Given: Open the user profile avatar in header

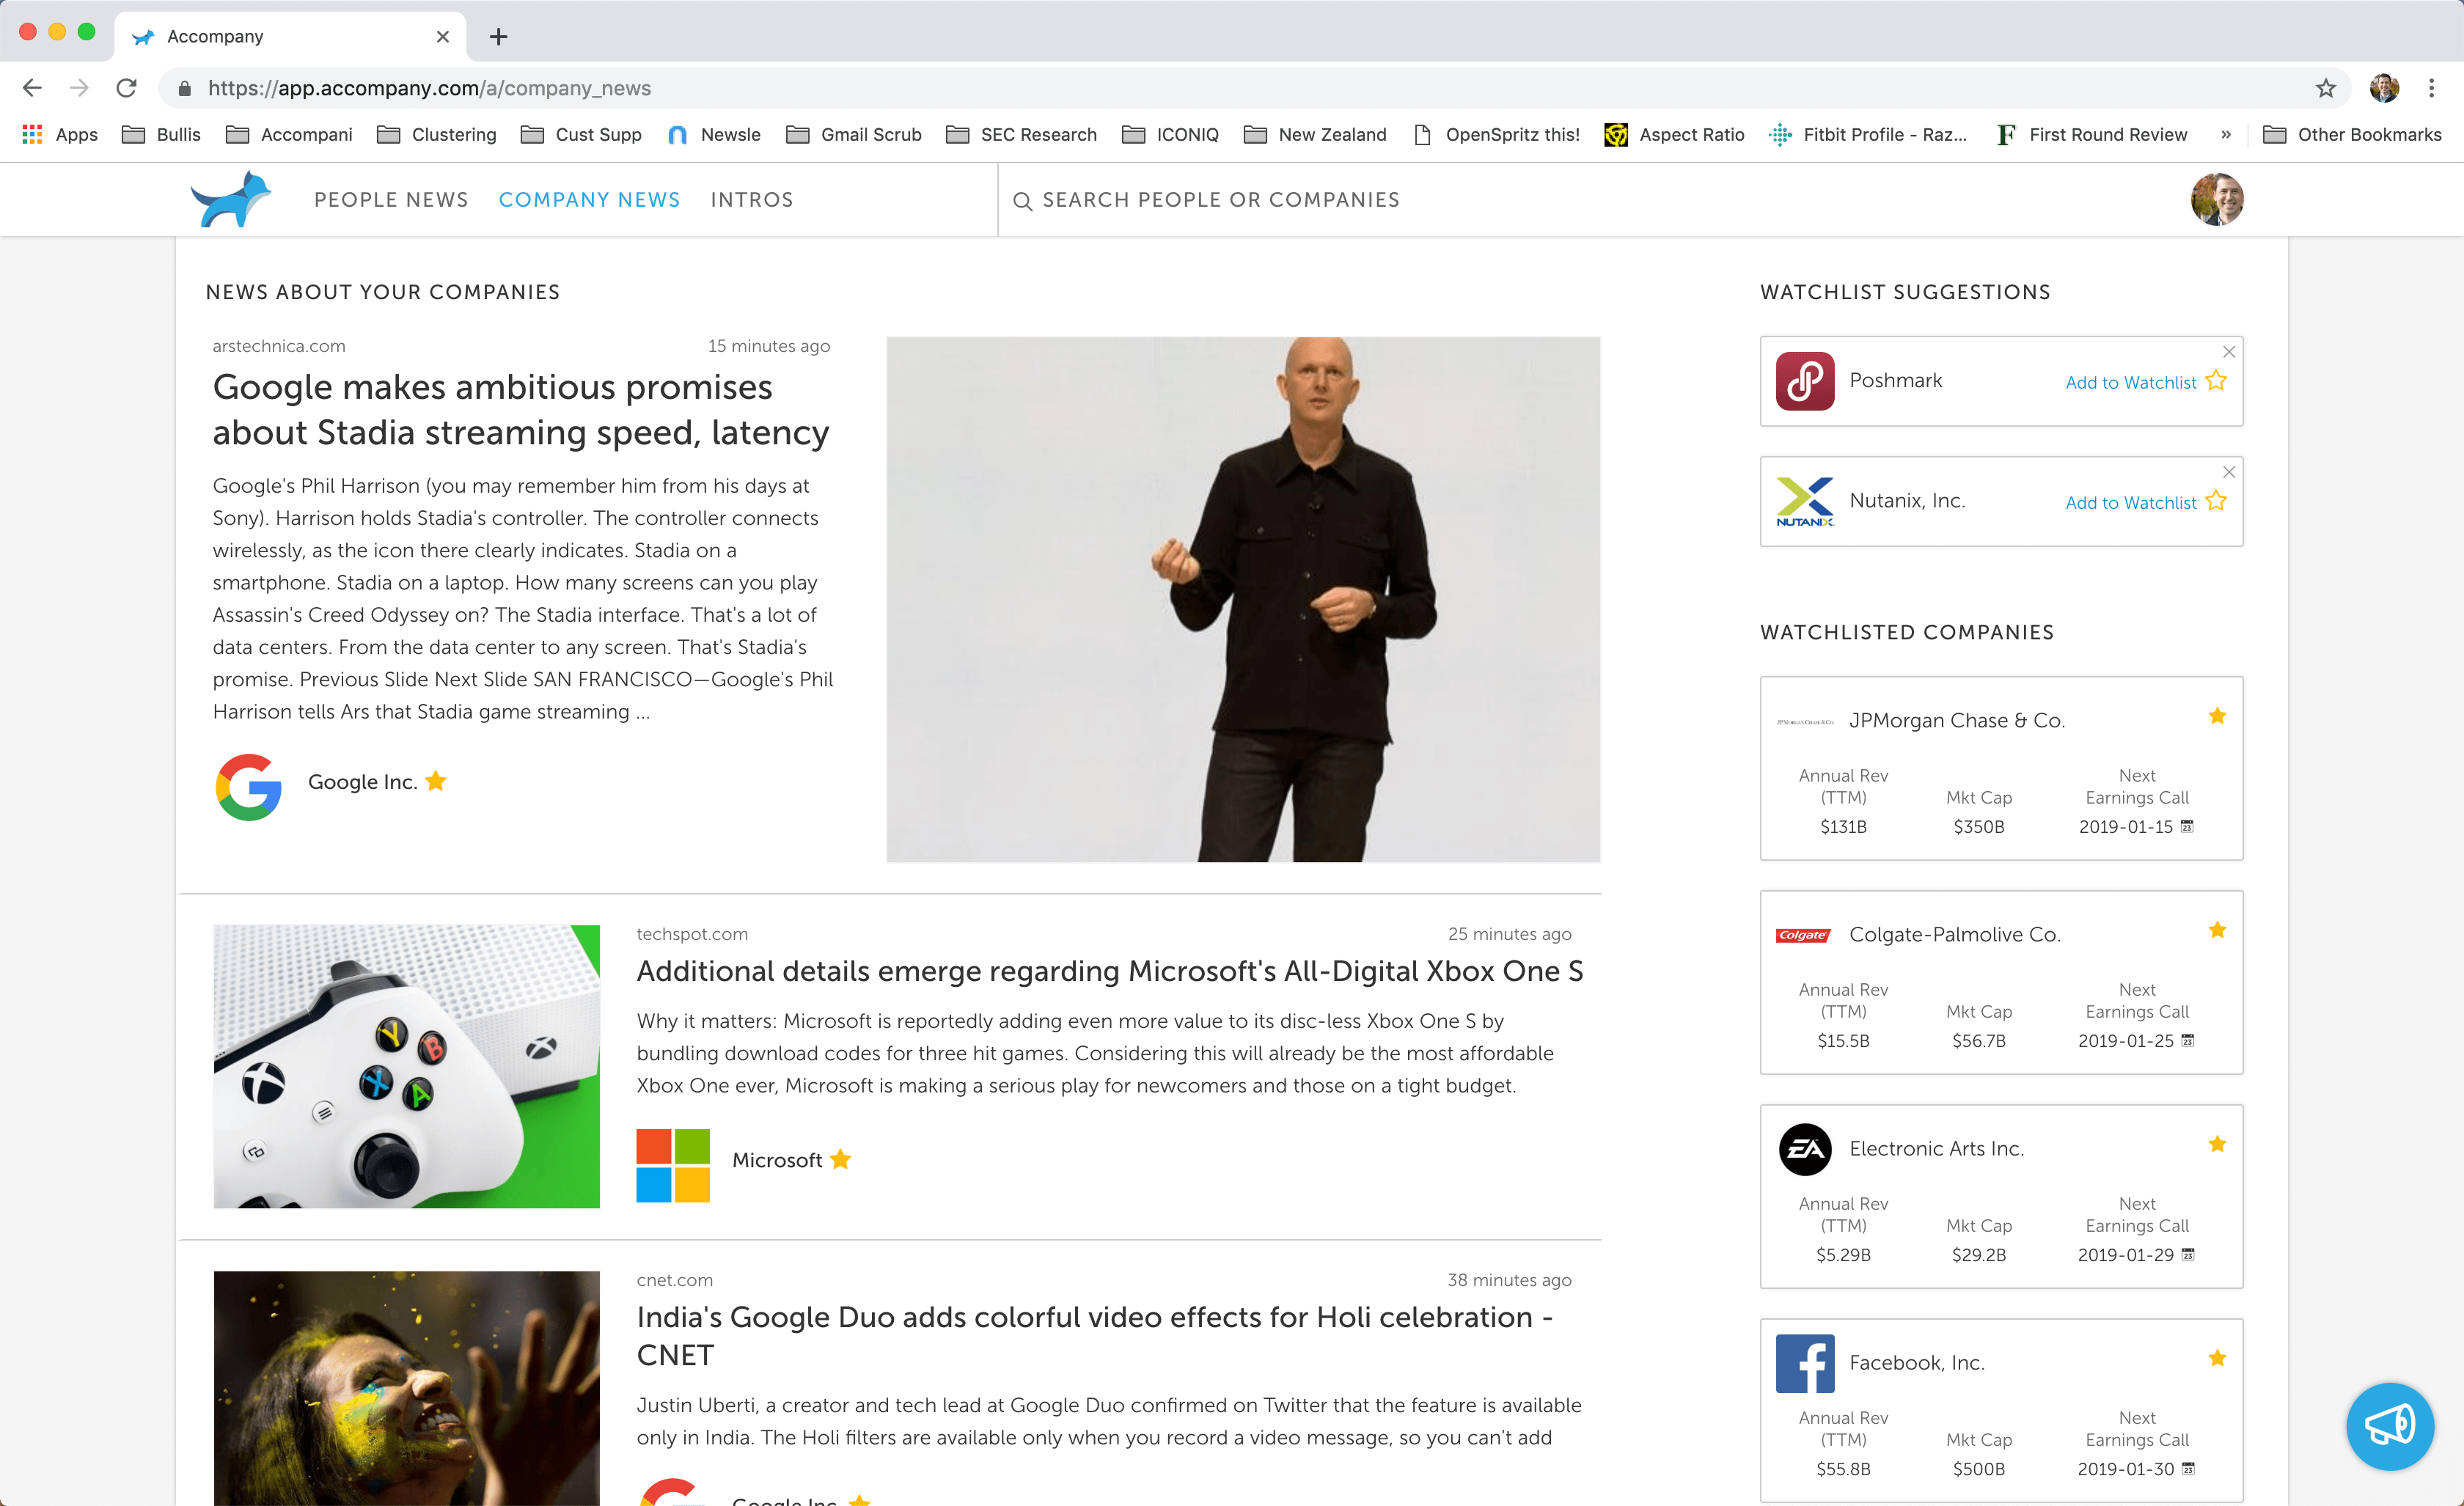Looking at the screenshot, I should click(2216, 199).
